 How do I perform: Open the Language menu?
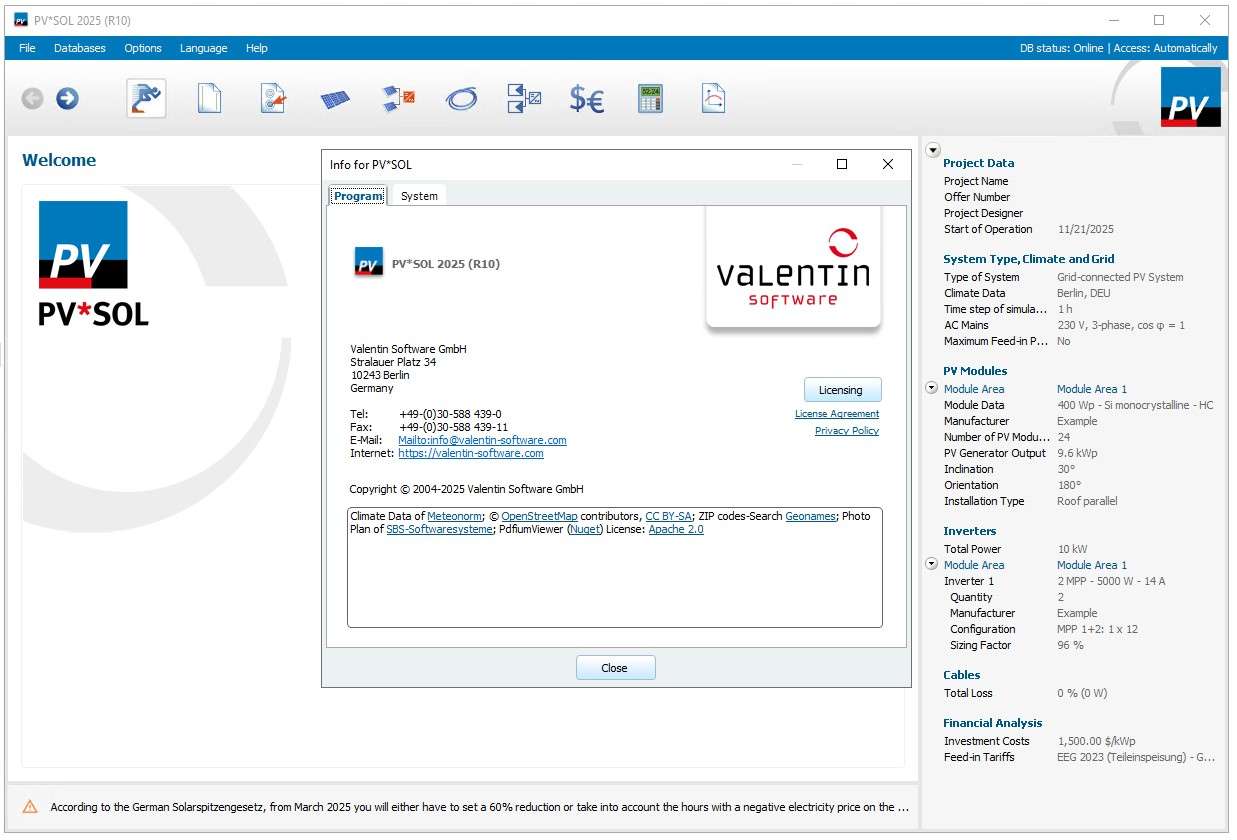[x=203, y=48]
